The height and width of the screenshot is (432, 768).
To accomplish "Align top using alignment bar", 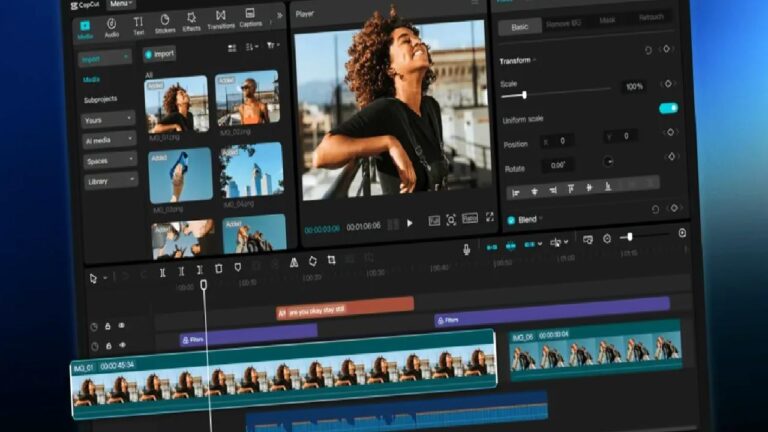I will [571, 189].
